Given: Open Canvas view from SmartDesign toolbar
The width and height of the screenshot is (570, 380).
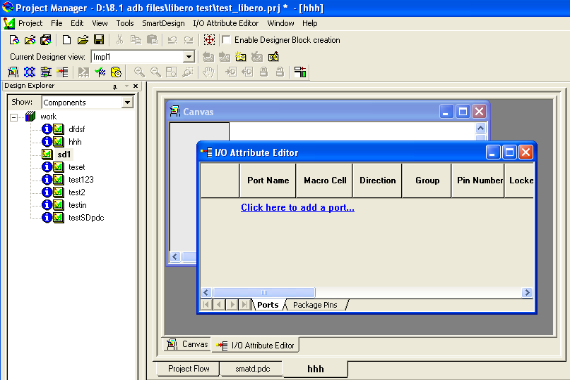Looking at the screenshot, I should point(13,72).
